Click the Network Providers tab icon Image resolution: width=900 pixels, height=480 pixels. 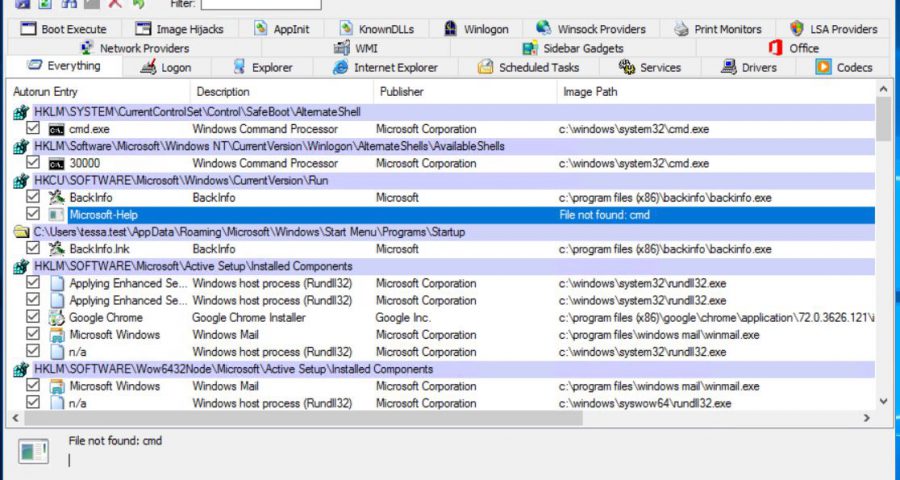[87, 48]
